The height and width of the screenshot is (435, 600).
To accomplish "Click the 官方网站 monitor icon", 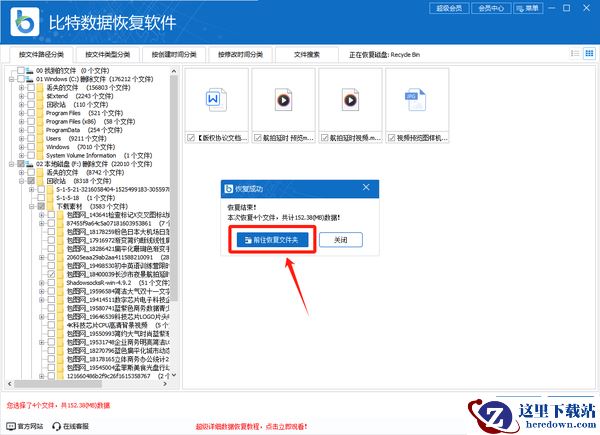I will (x=11, y=426).
